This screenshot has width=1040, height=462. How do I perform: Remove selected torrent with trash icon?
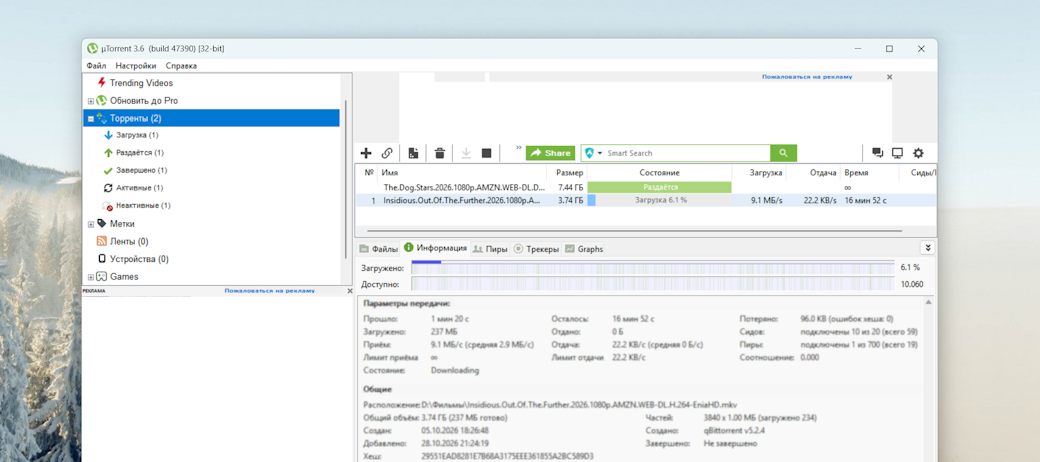point(439,153)
